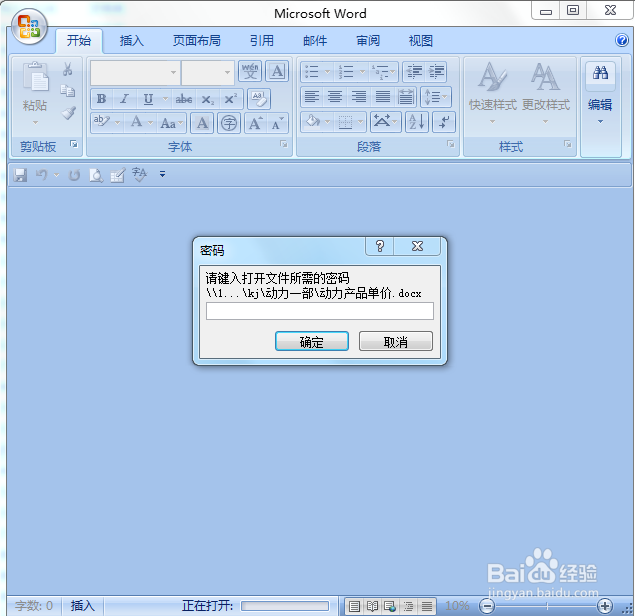Toggle Italic formatting
The image size is (635, 616).
pos(124,99)
